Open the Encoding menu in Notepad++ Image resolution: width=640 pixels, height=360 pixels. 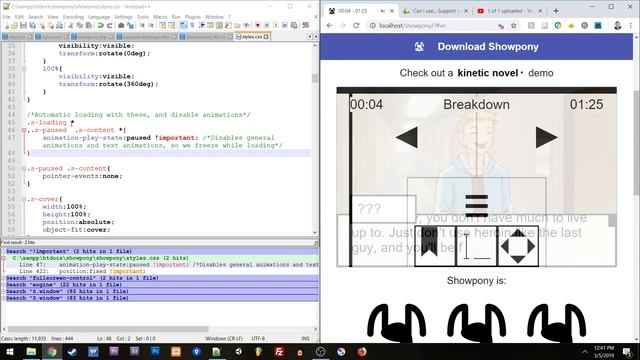[x=73, y=17]
